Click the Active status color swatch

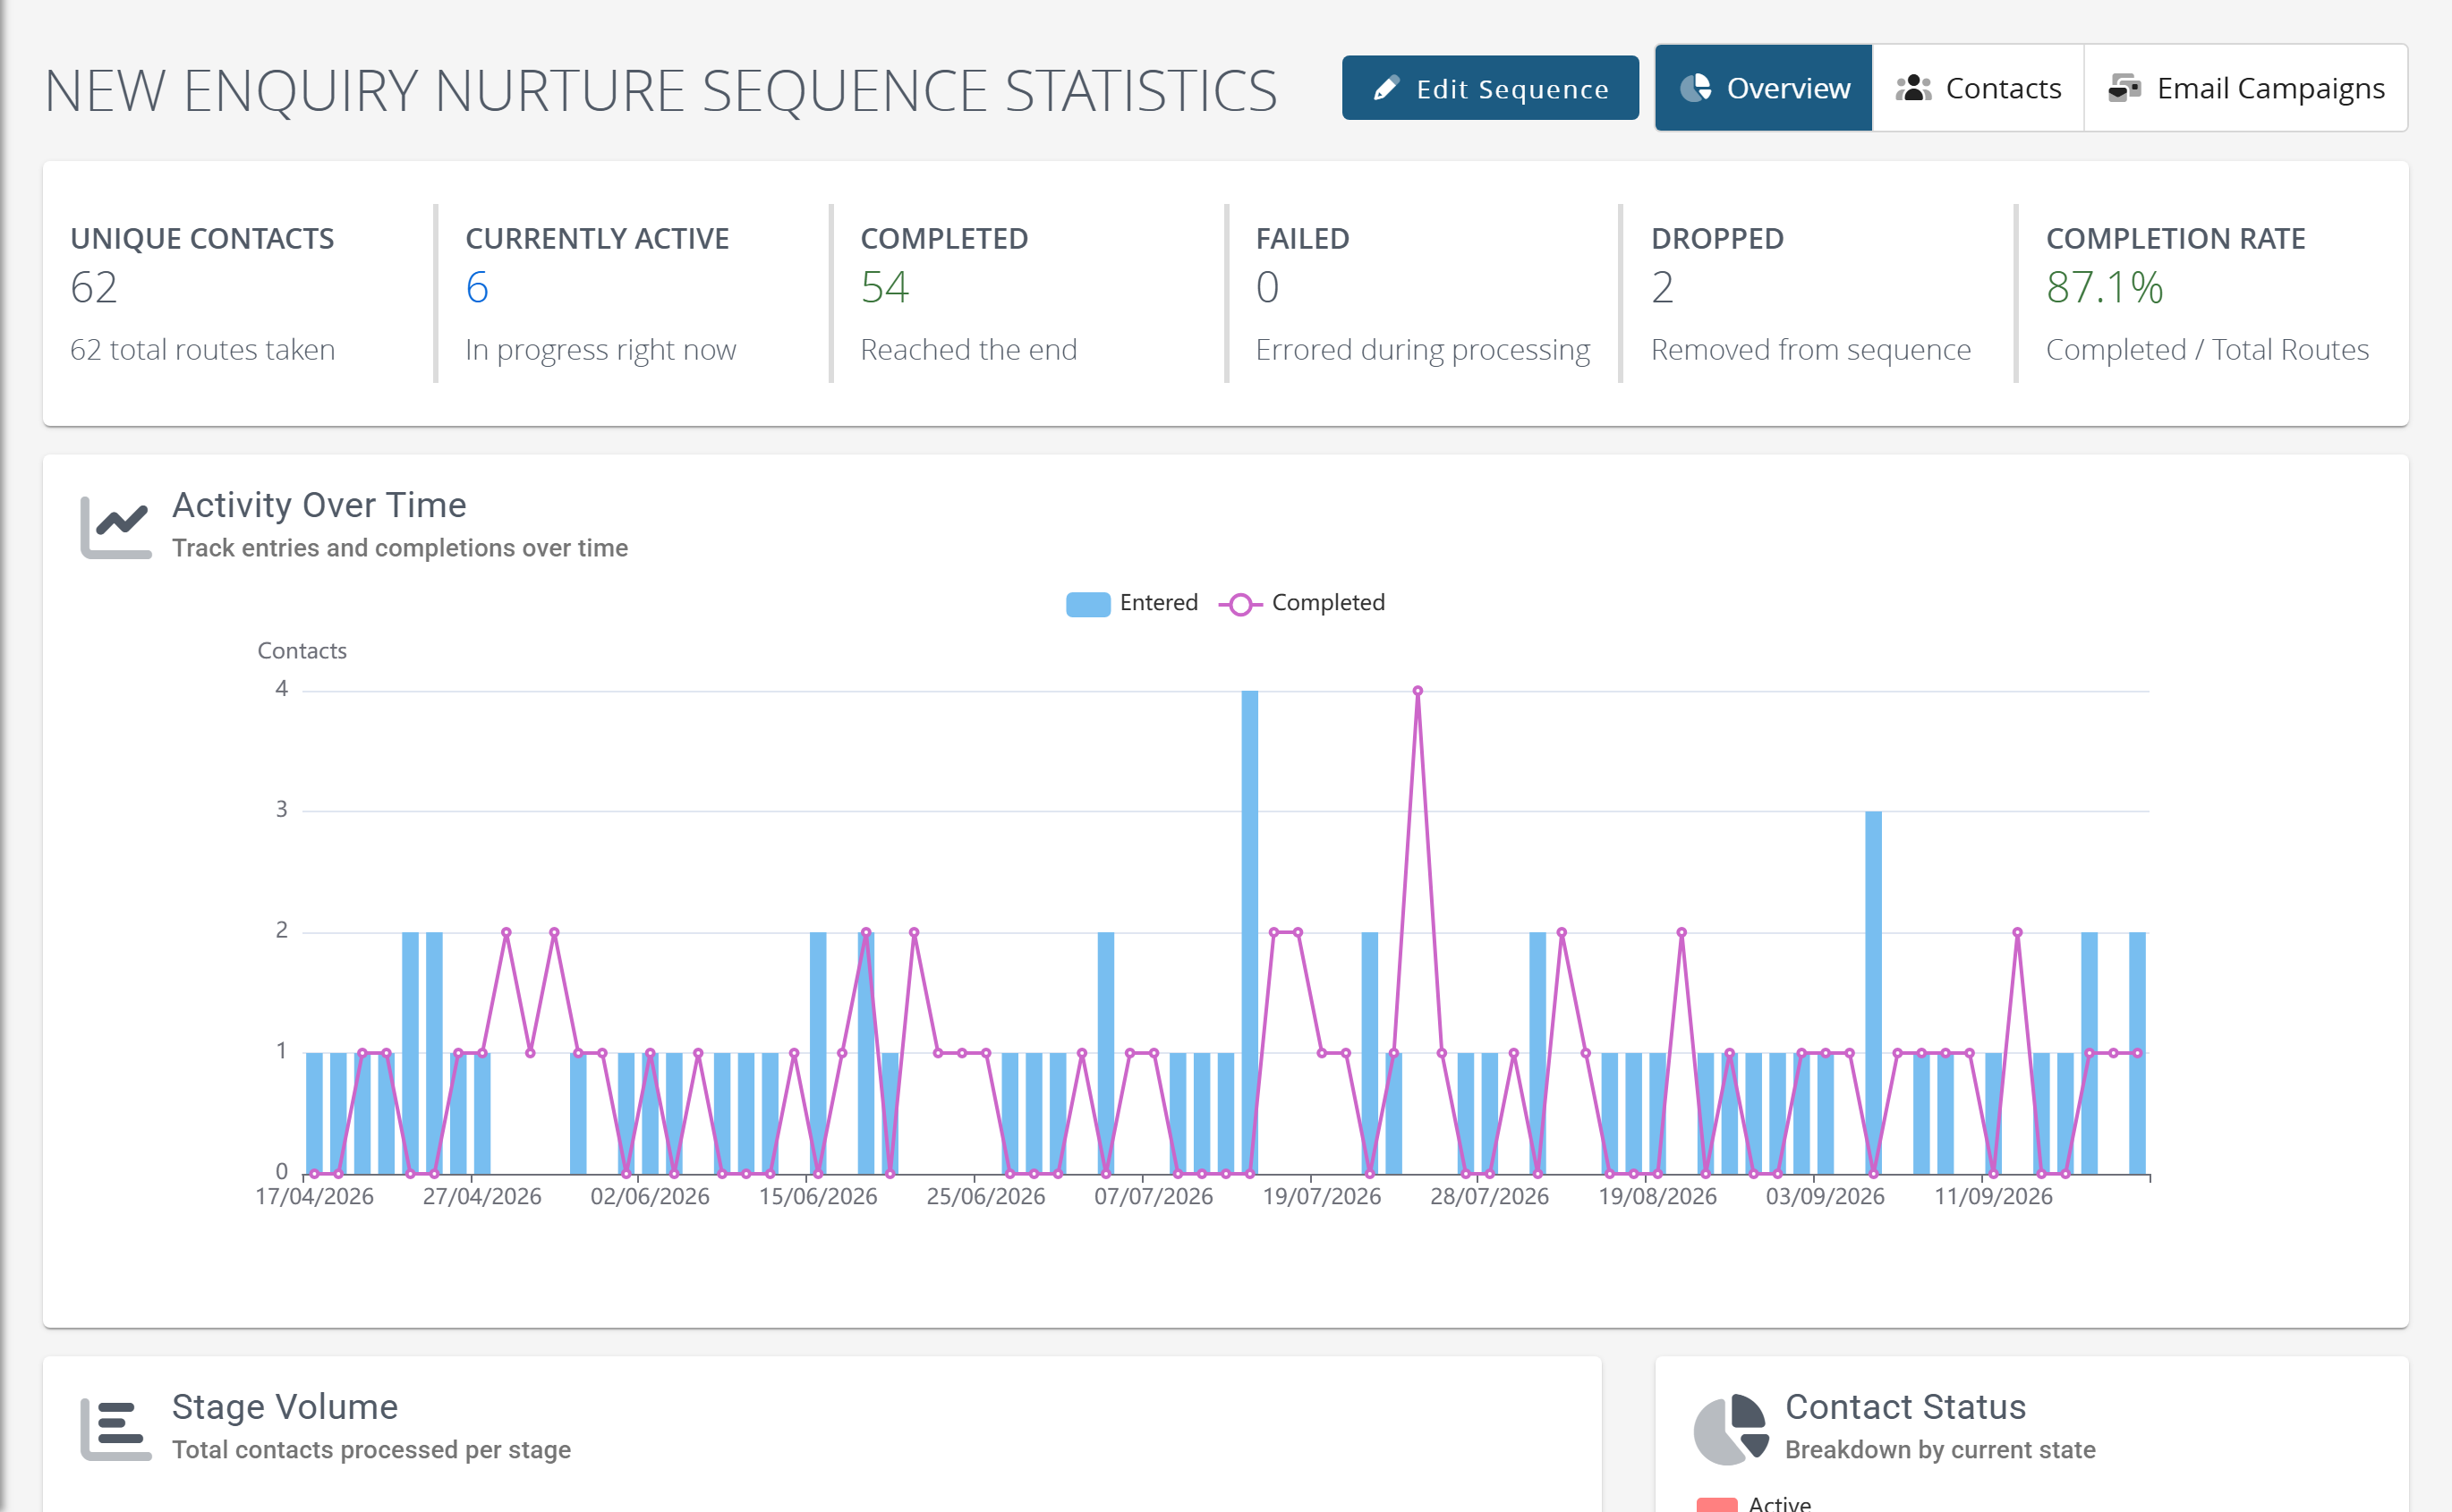(x=1717, y=1505)
